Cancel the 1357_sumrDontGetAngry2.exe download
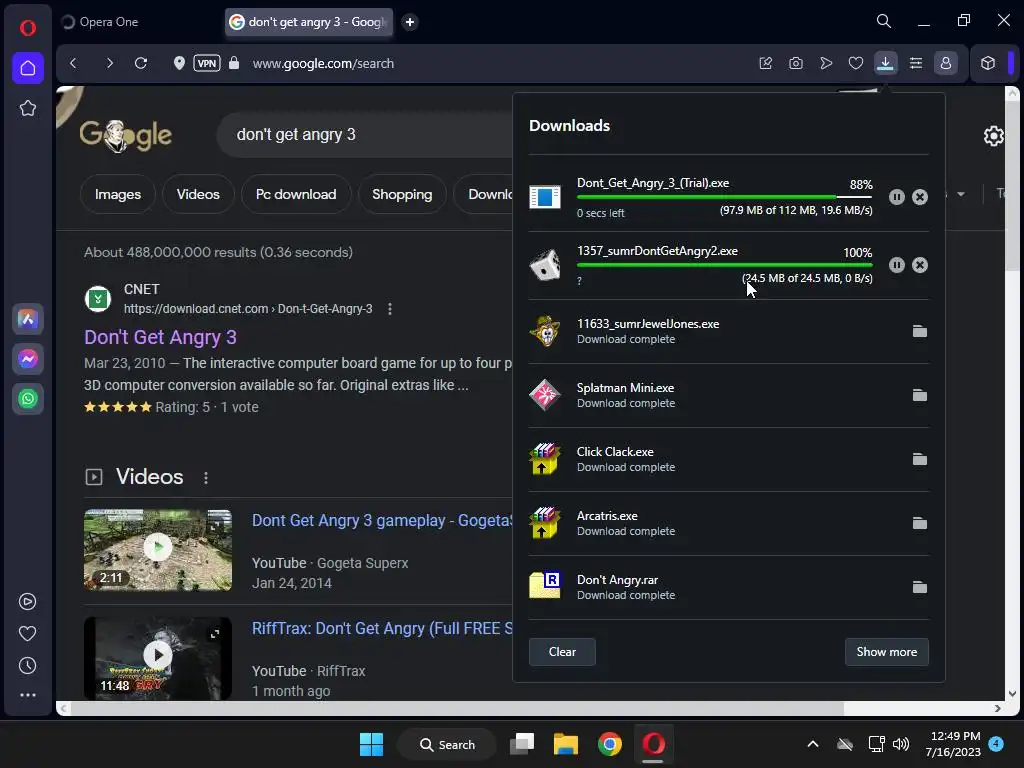The image size is (1024, 768). tap(920, 264)
